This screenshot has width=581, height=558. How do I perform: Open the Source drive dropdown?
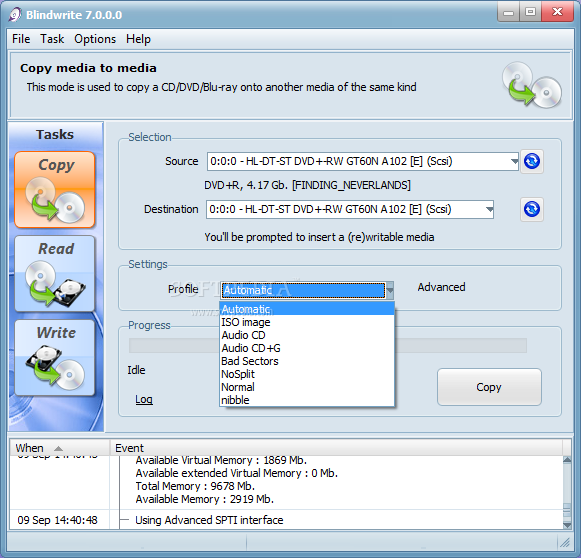pos(514,161)
